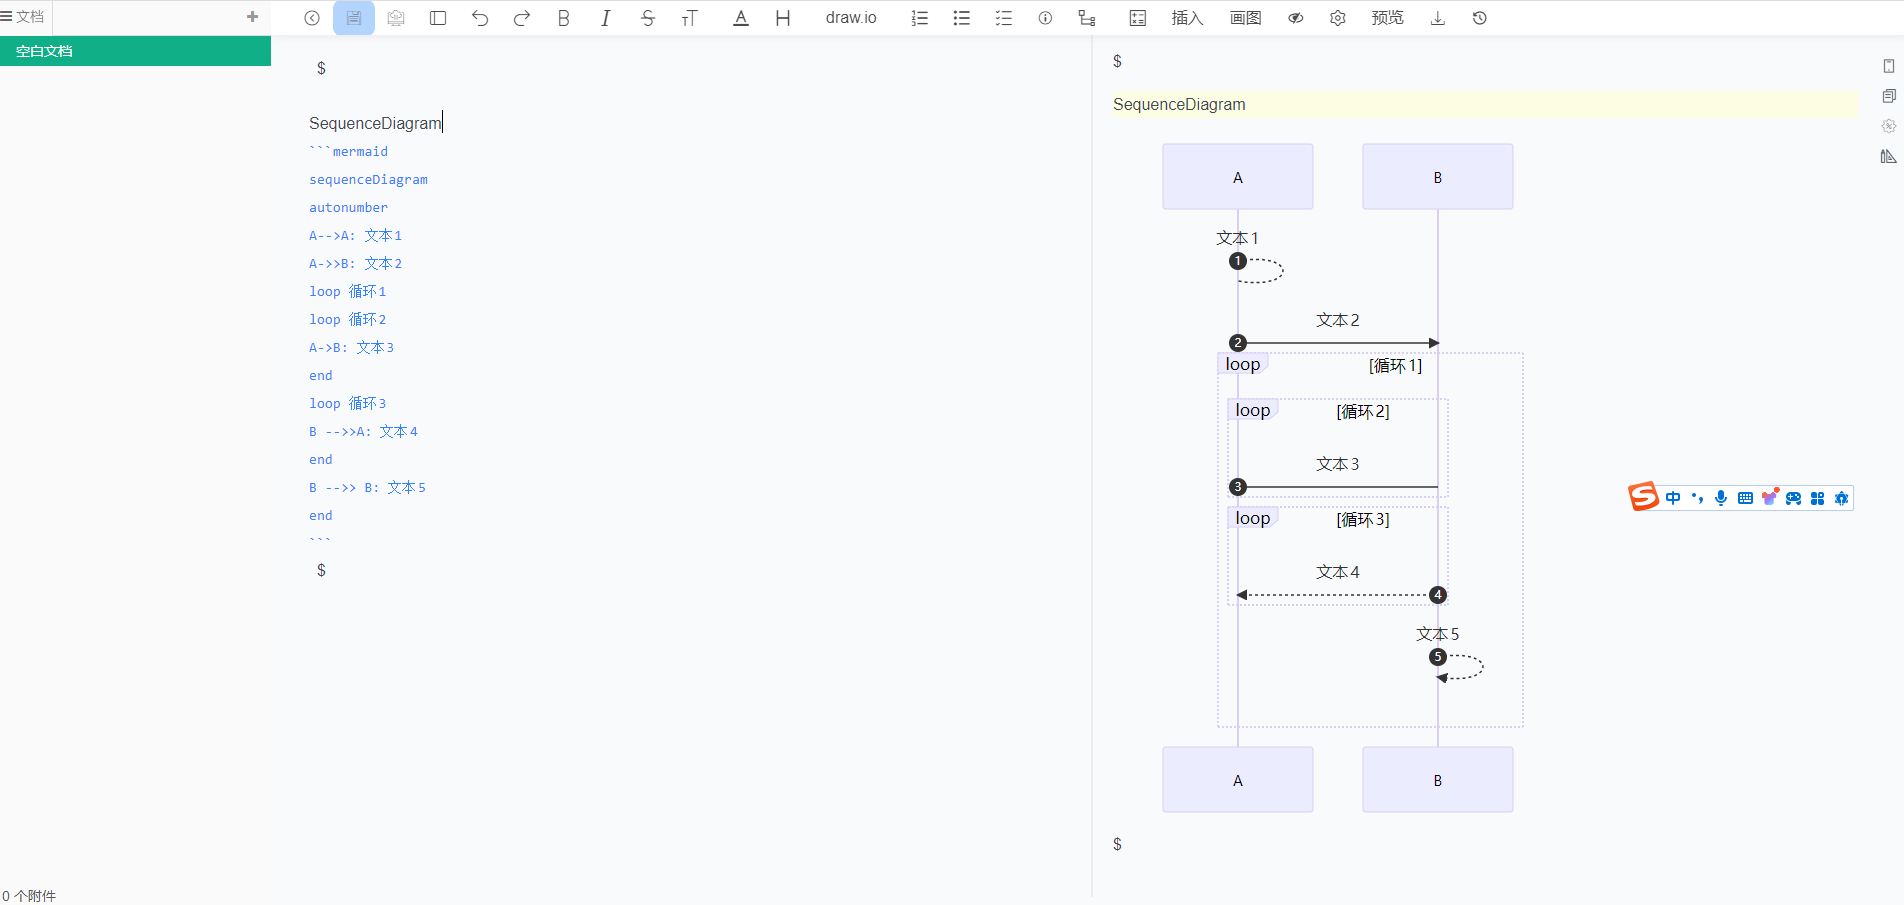Undo the last edit
1904x905 pixels.
click(480, 18)
